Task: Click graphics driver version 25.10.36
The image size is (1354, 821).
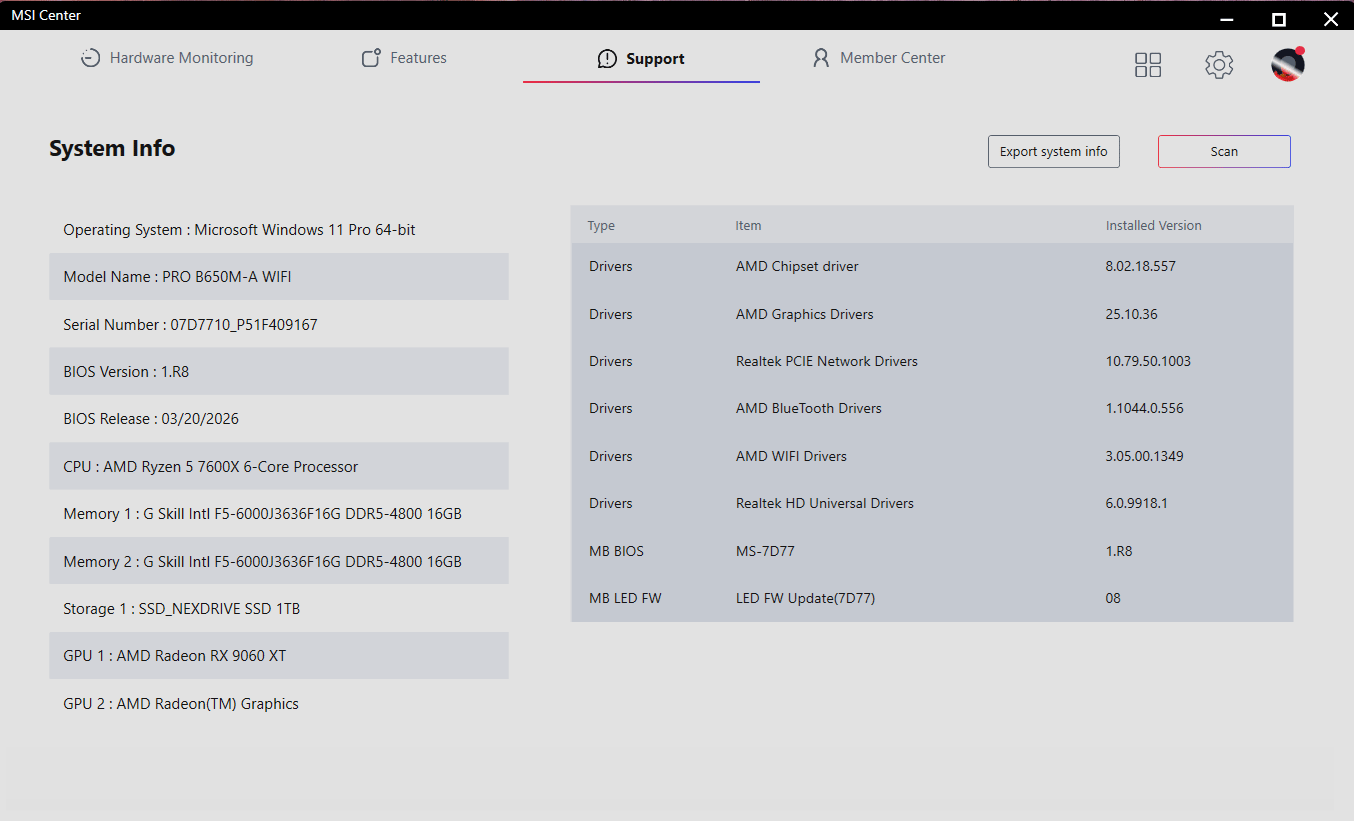Action: point(1132,314)
